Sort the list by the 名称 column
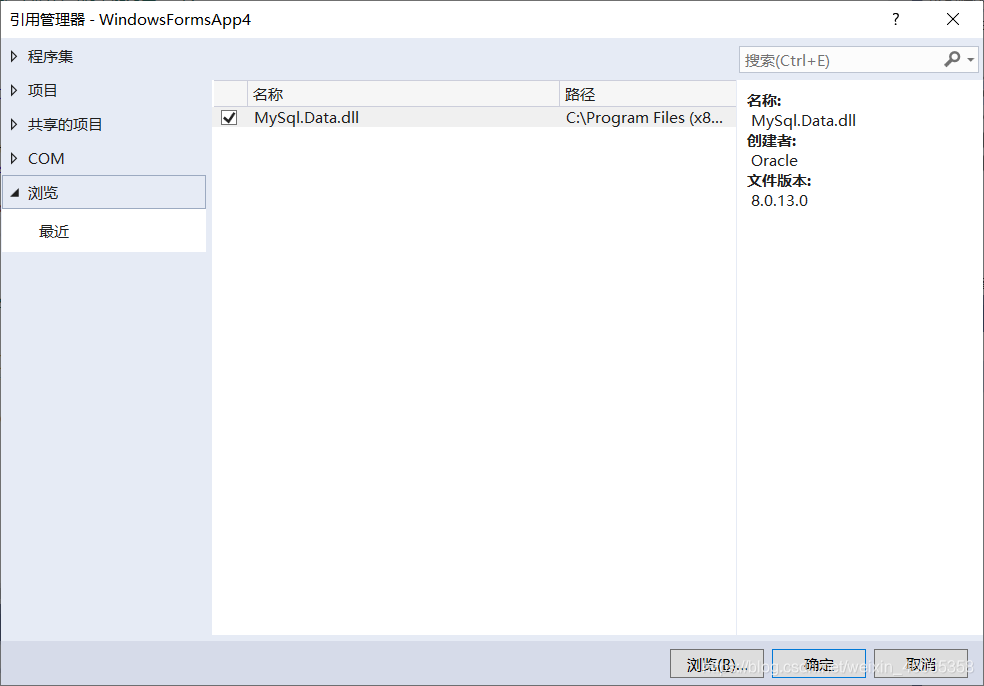Viewport: 984px width, 686px height. point(268,94)
